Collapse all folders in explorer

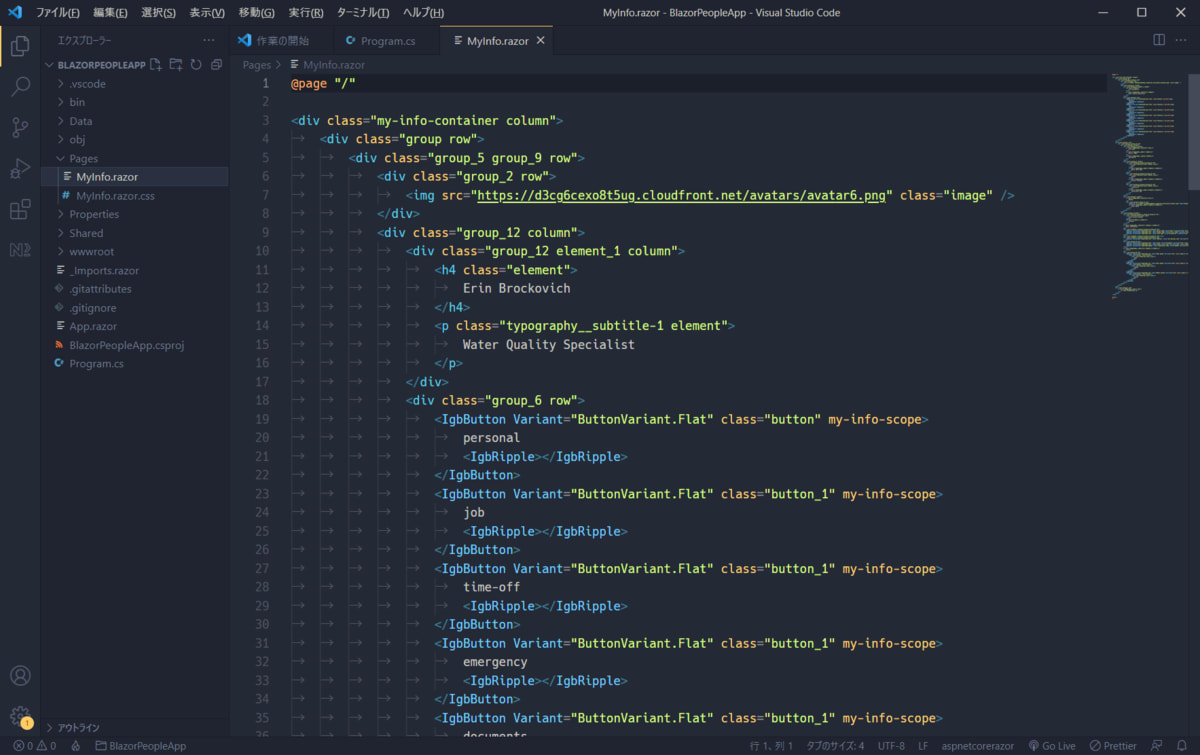point(216,65)
